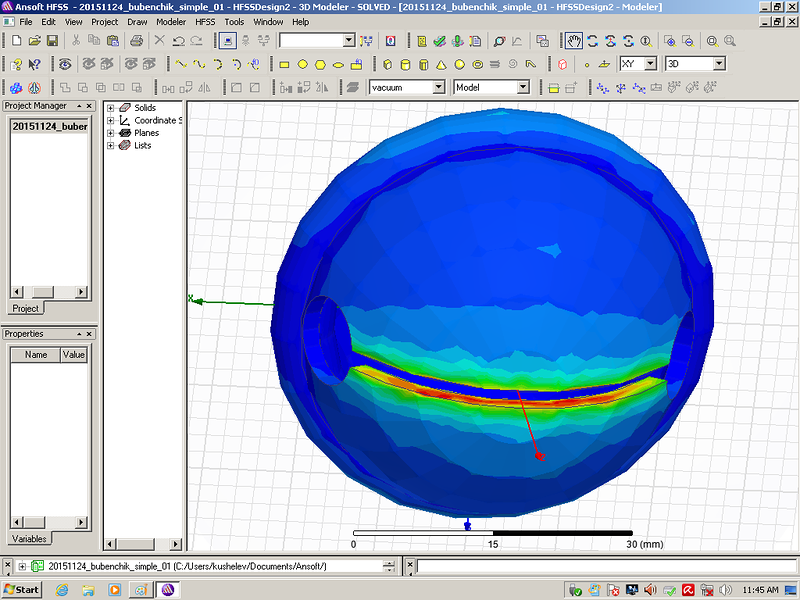Open the HFSS menu
Screen dimensions: 800x600
click(x=204, y=21)
